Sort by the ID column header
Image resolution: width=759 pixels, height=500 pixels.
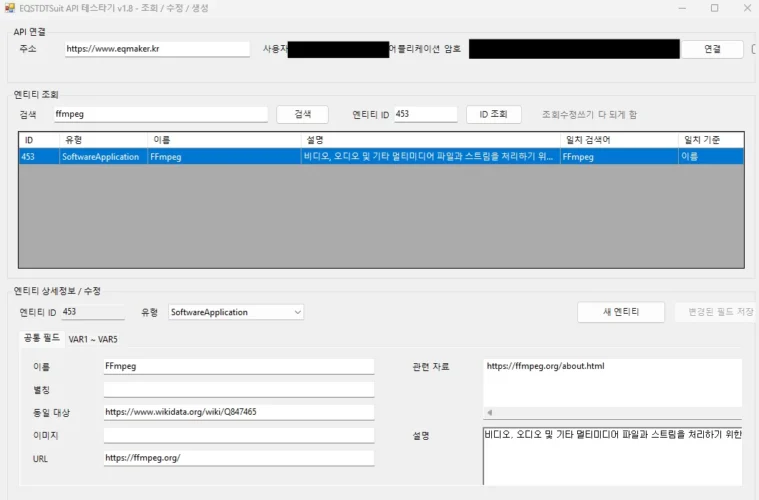click(x=39, y=140)
